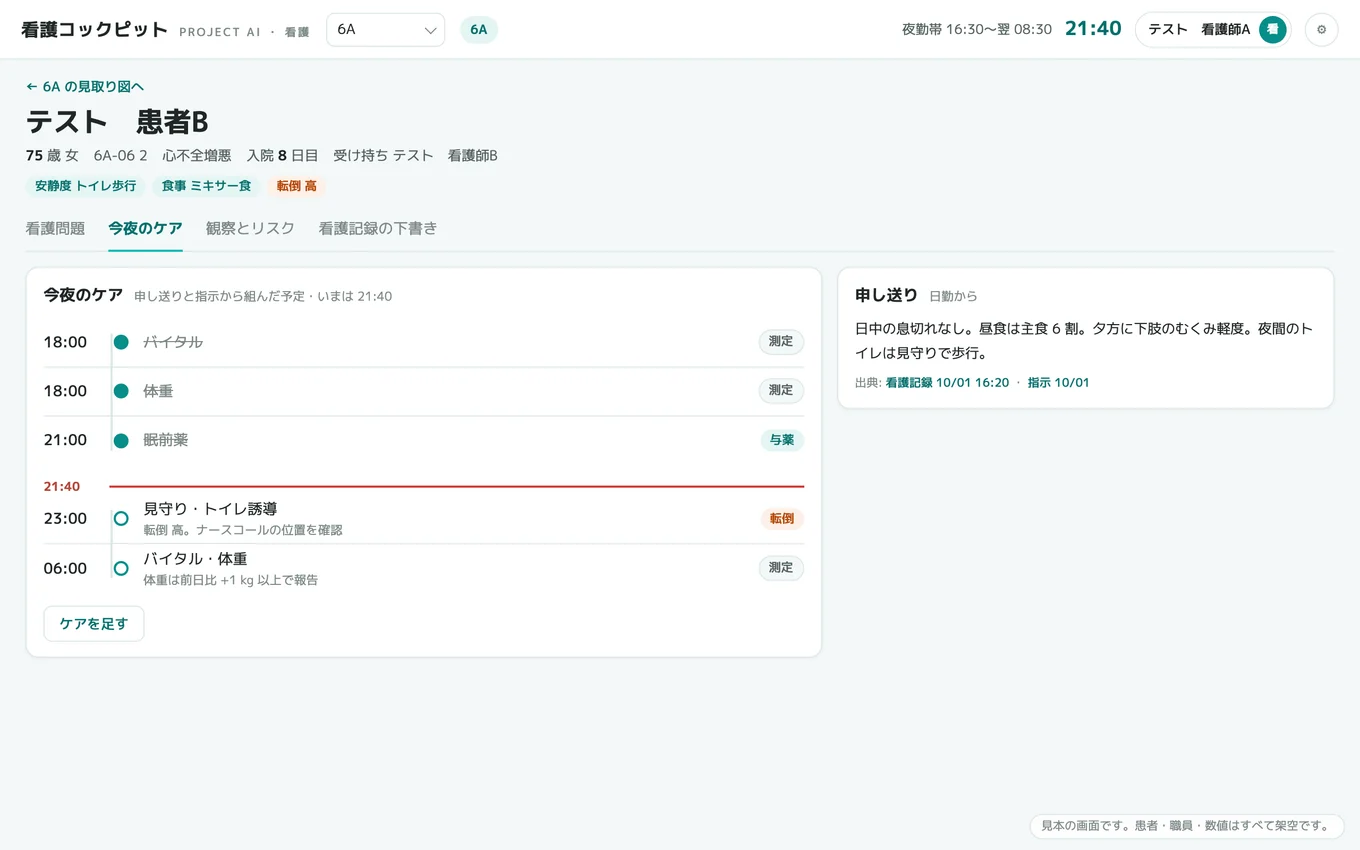The height and width of the screenshot is (850, 1360).
Task: Return via ← 6A の見取り図へ link
Action: [85, 87]
